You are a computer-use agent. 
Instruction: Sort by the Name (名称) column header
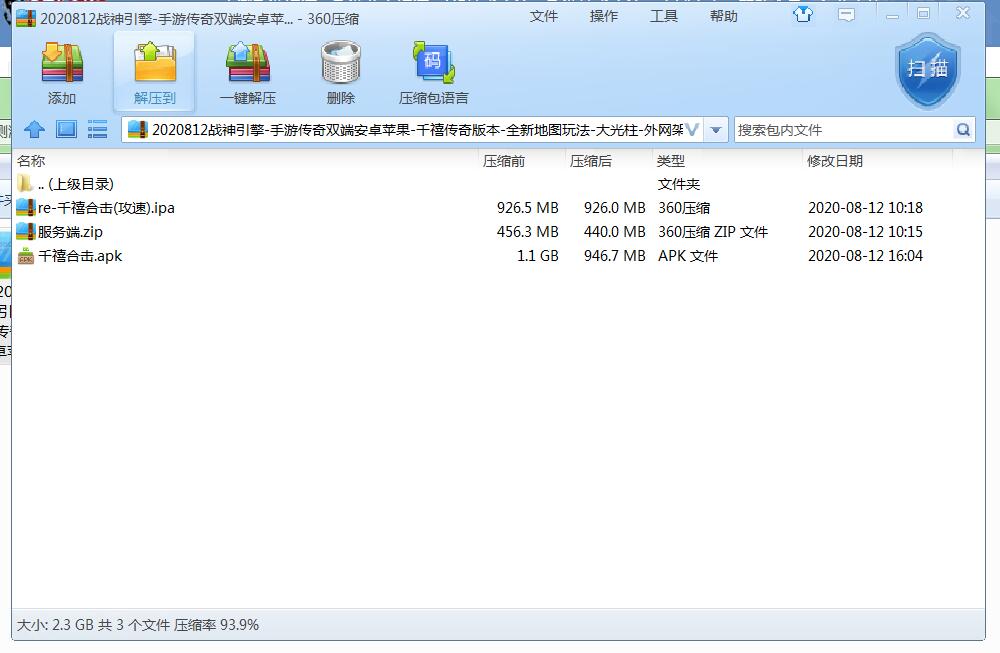point(31,161)
